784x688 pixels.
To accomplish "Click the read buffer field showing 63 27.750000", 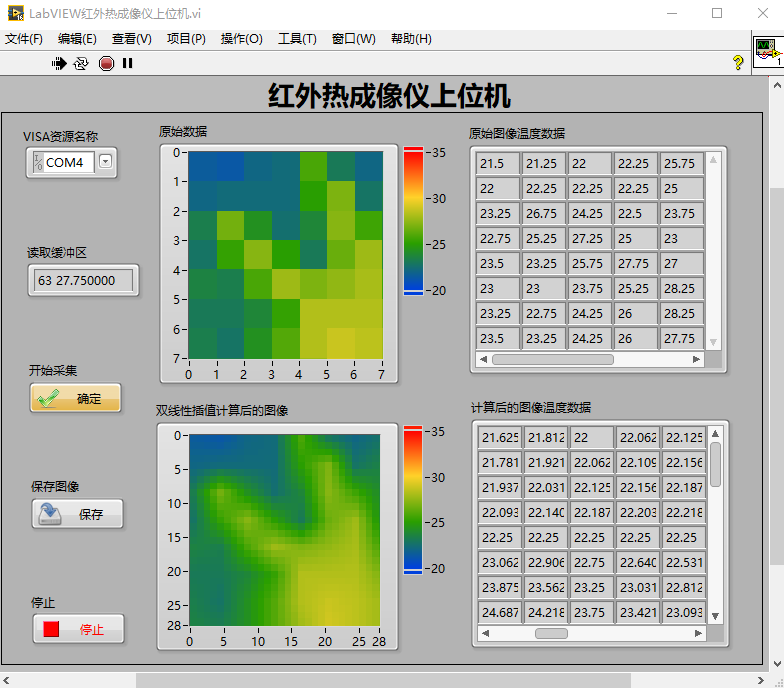I will [83, 280].
